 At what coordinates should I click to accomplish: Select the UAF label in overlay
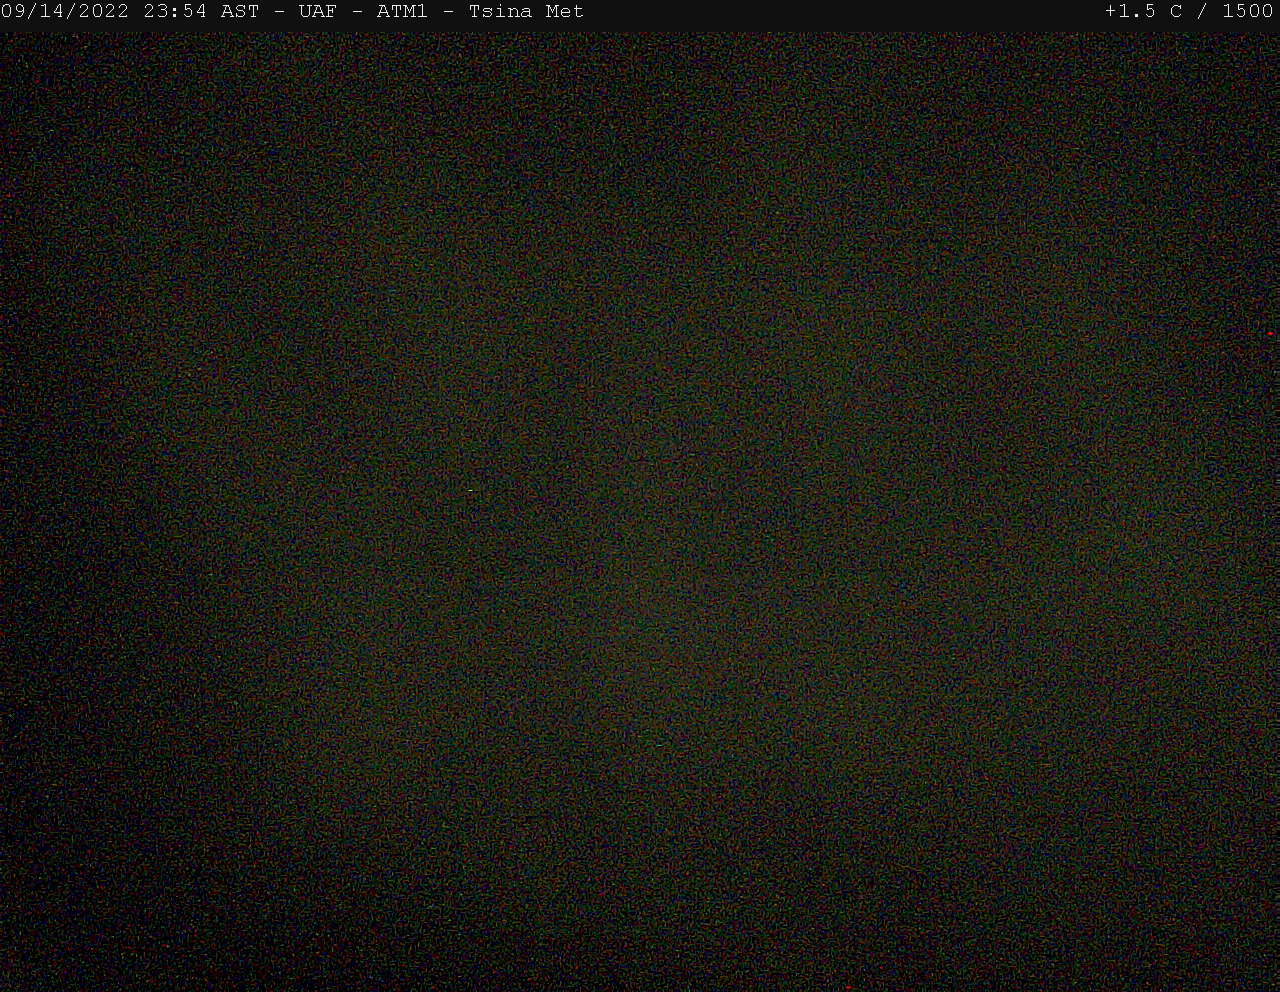(318, 12)
